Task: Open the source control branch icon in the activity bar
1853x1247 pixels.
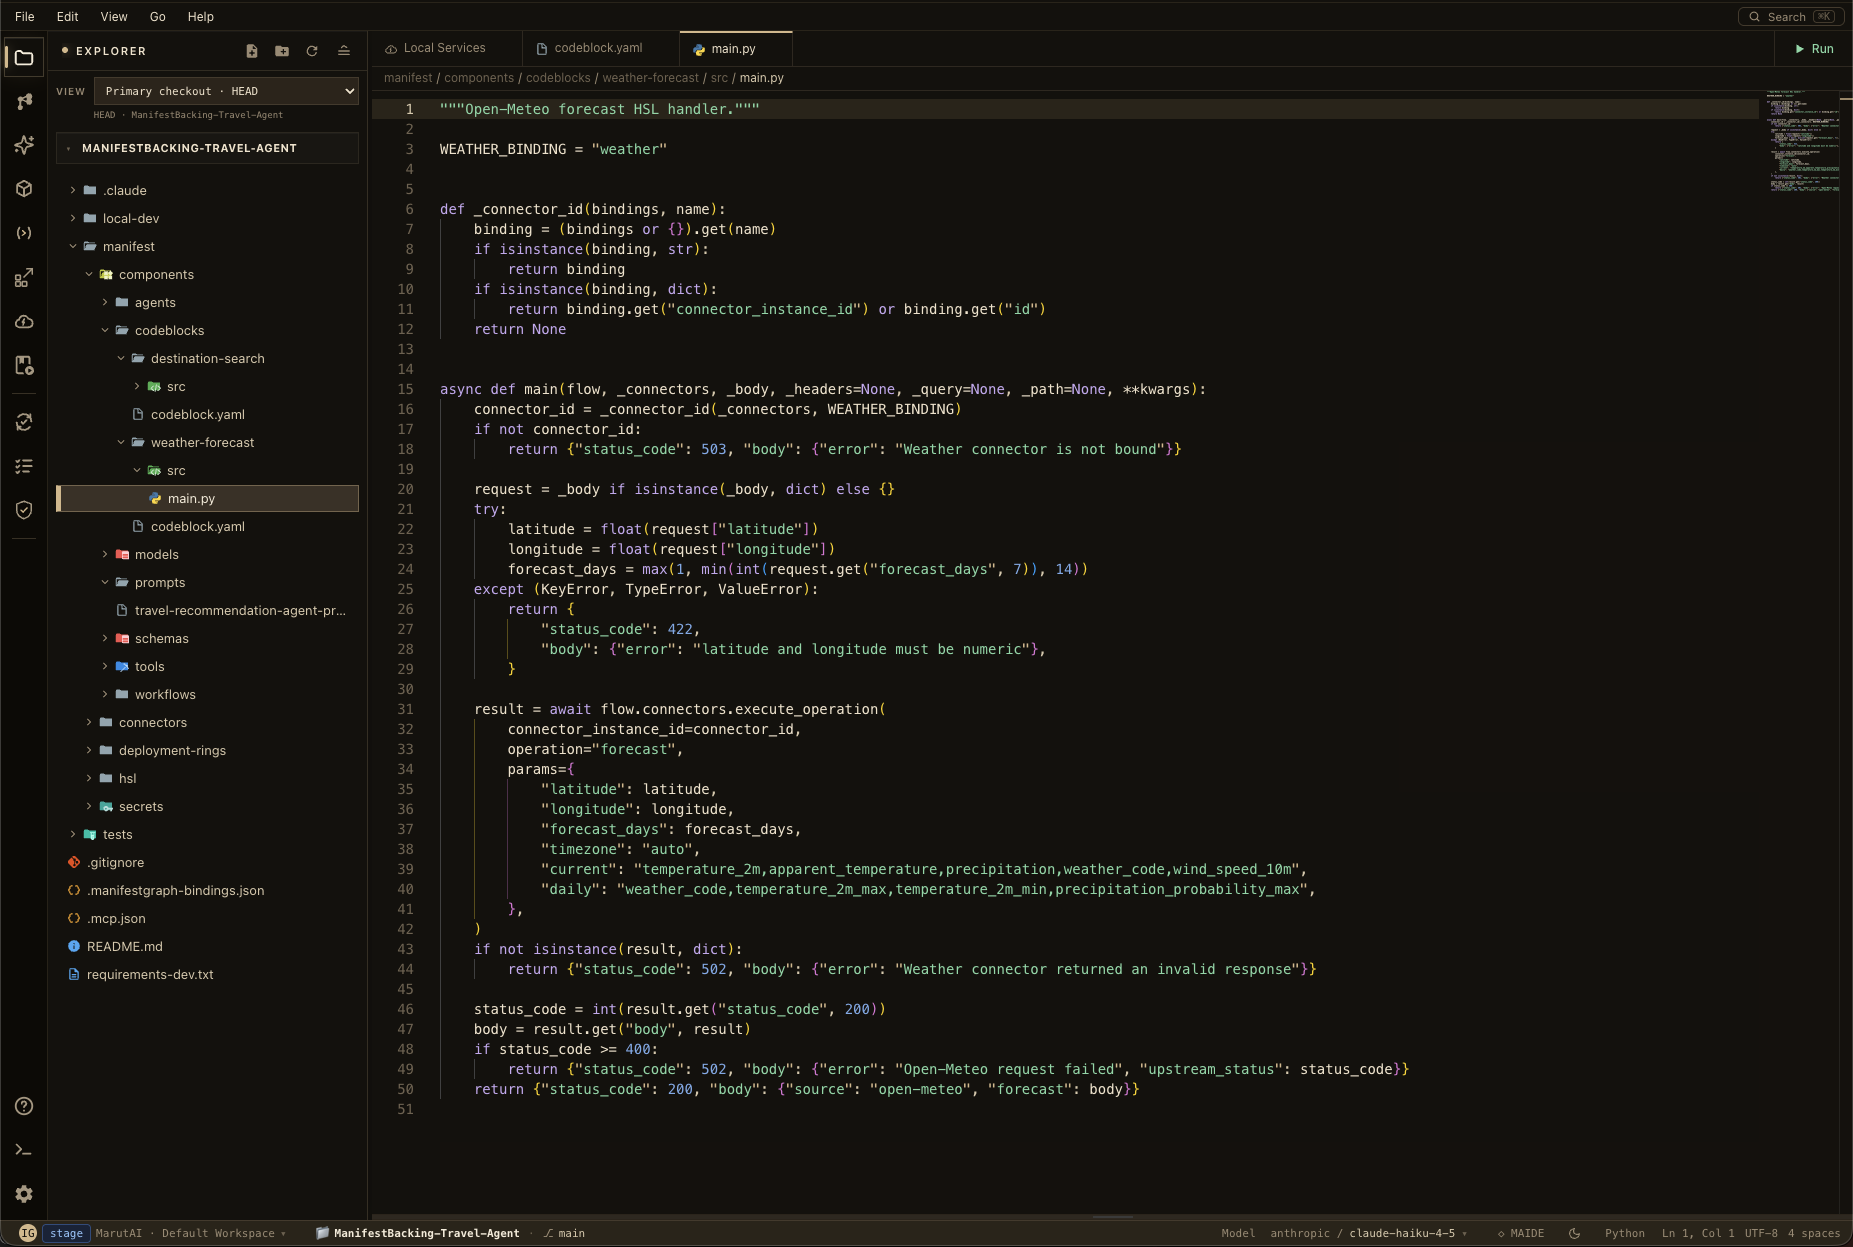Action: (x=24, y=101)
